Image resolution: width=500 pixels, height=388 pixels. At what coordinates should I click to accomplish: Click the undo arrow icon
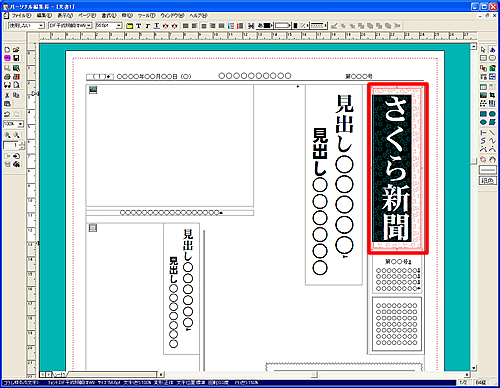click(x=7, y=114)
